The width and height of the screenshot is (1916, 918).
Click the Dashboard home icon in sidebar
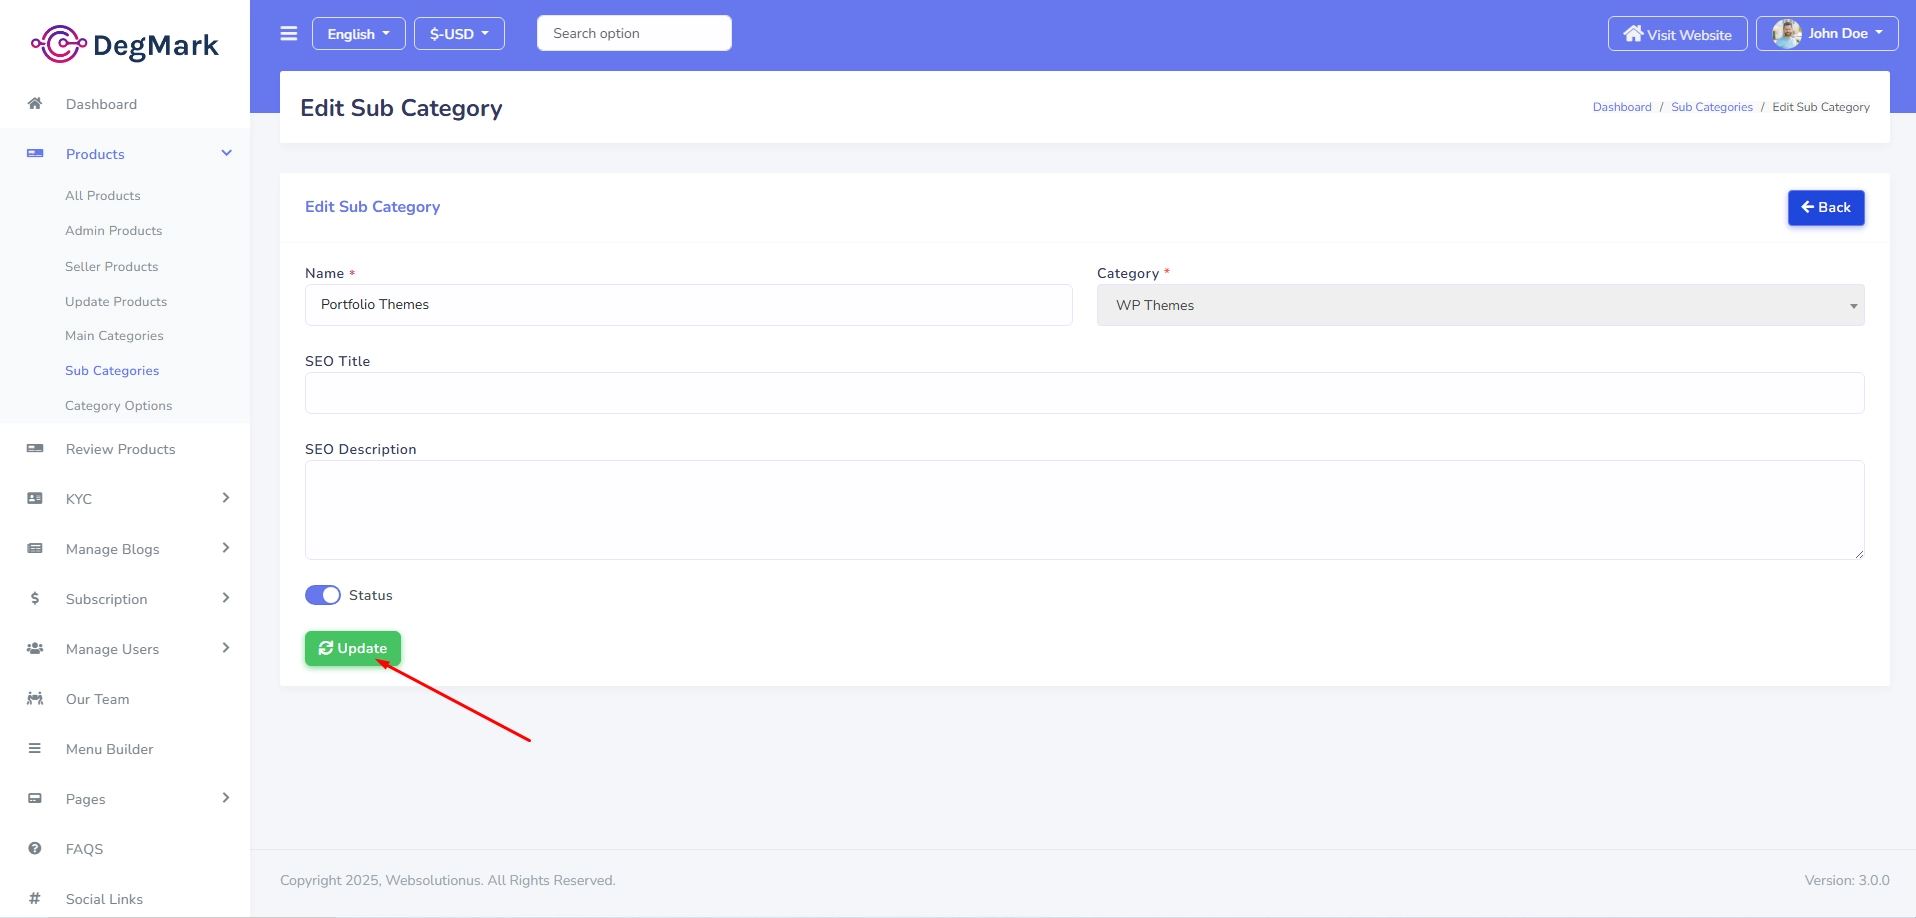[x=35, y=104]
